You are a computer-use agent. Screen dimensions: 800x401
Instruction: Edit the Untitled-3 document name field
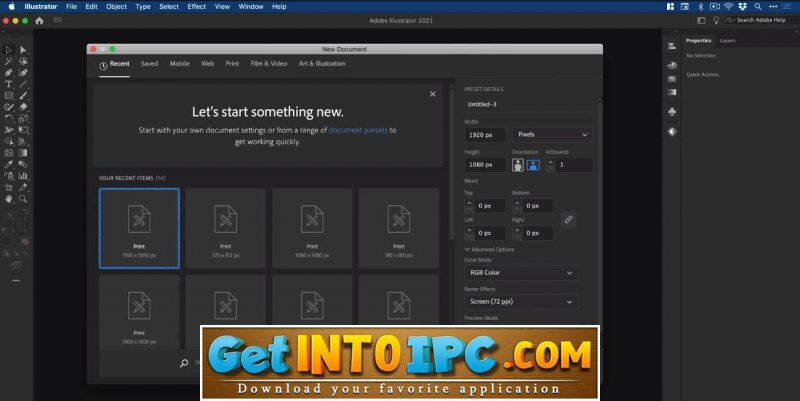(x=529, y=105)
